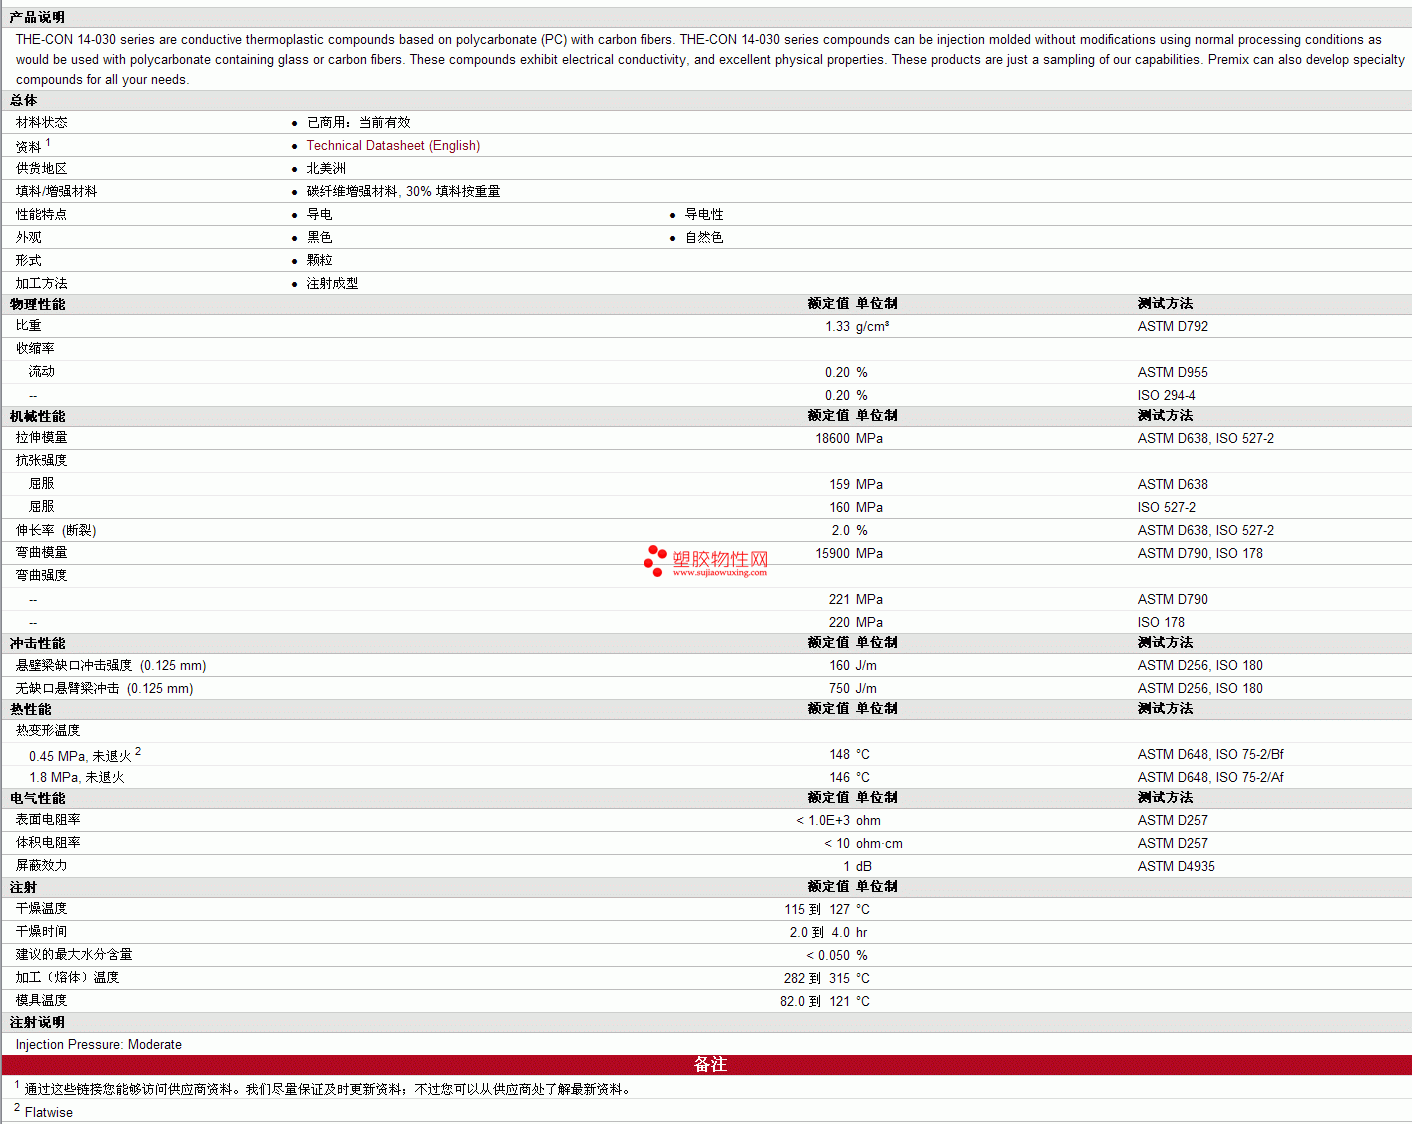
Task: Click the 资料 row label
Action: [29, 147]
